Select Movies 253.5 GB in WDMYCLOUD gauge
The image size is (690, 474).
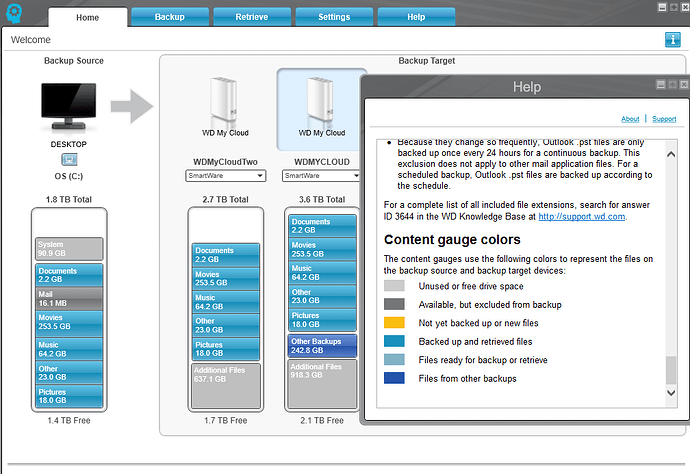click(323, 250)
